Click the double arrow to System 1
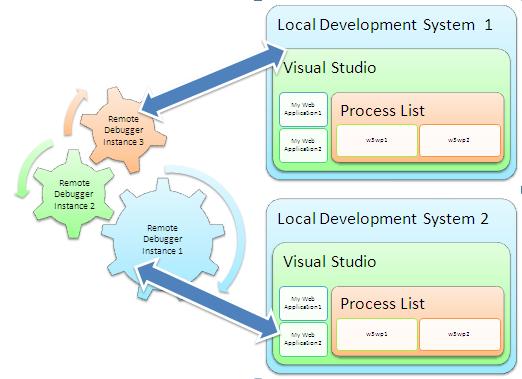The image size is (522, 379). tap(213, 80)
